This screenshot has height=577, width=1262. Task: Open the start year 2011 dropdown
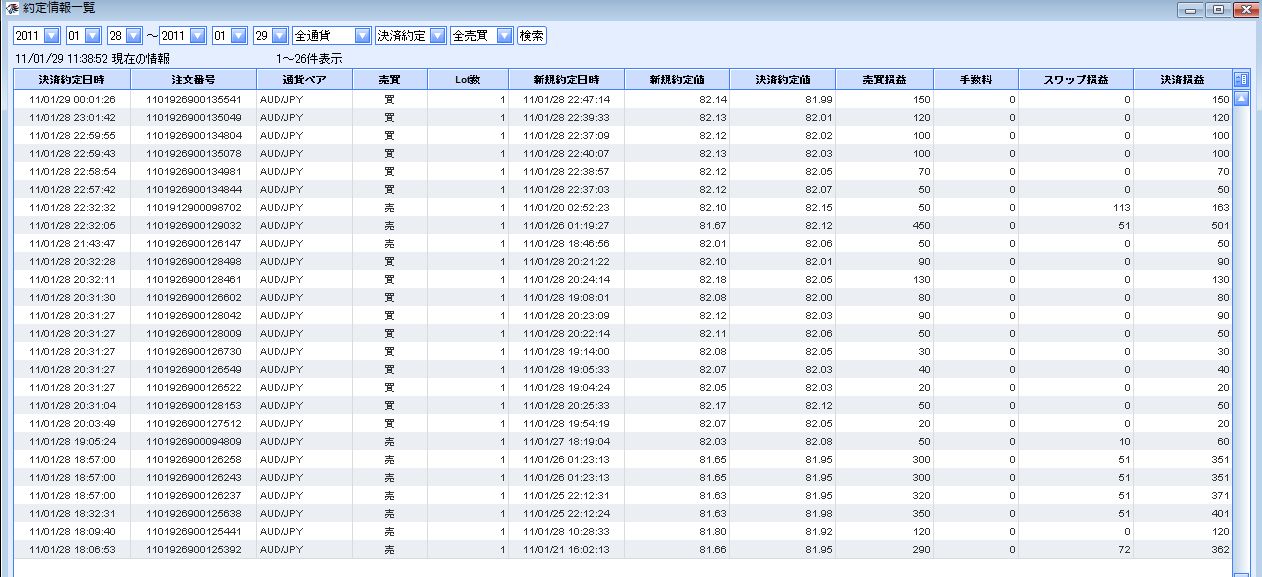pyautogui.click(x=51, y=35)
